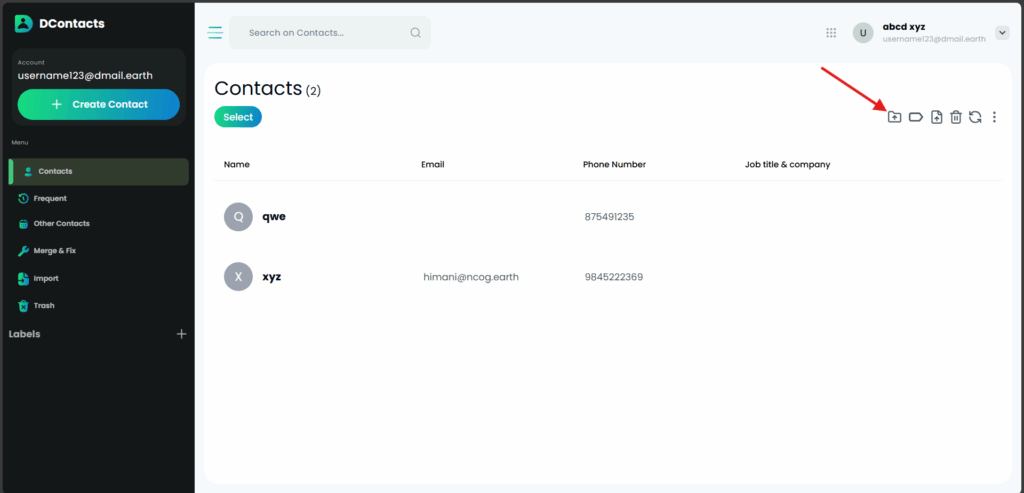Open the Trash sidebar item

point(44,306)
